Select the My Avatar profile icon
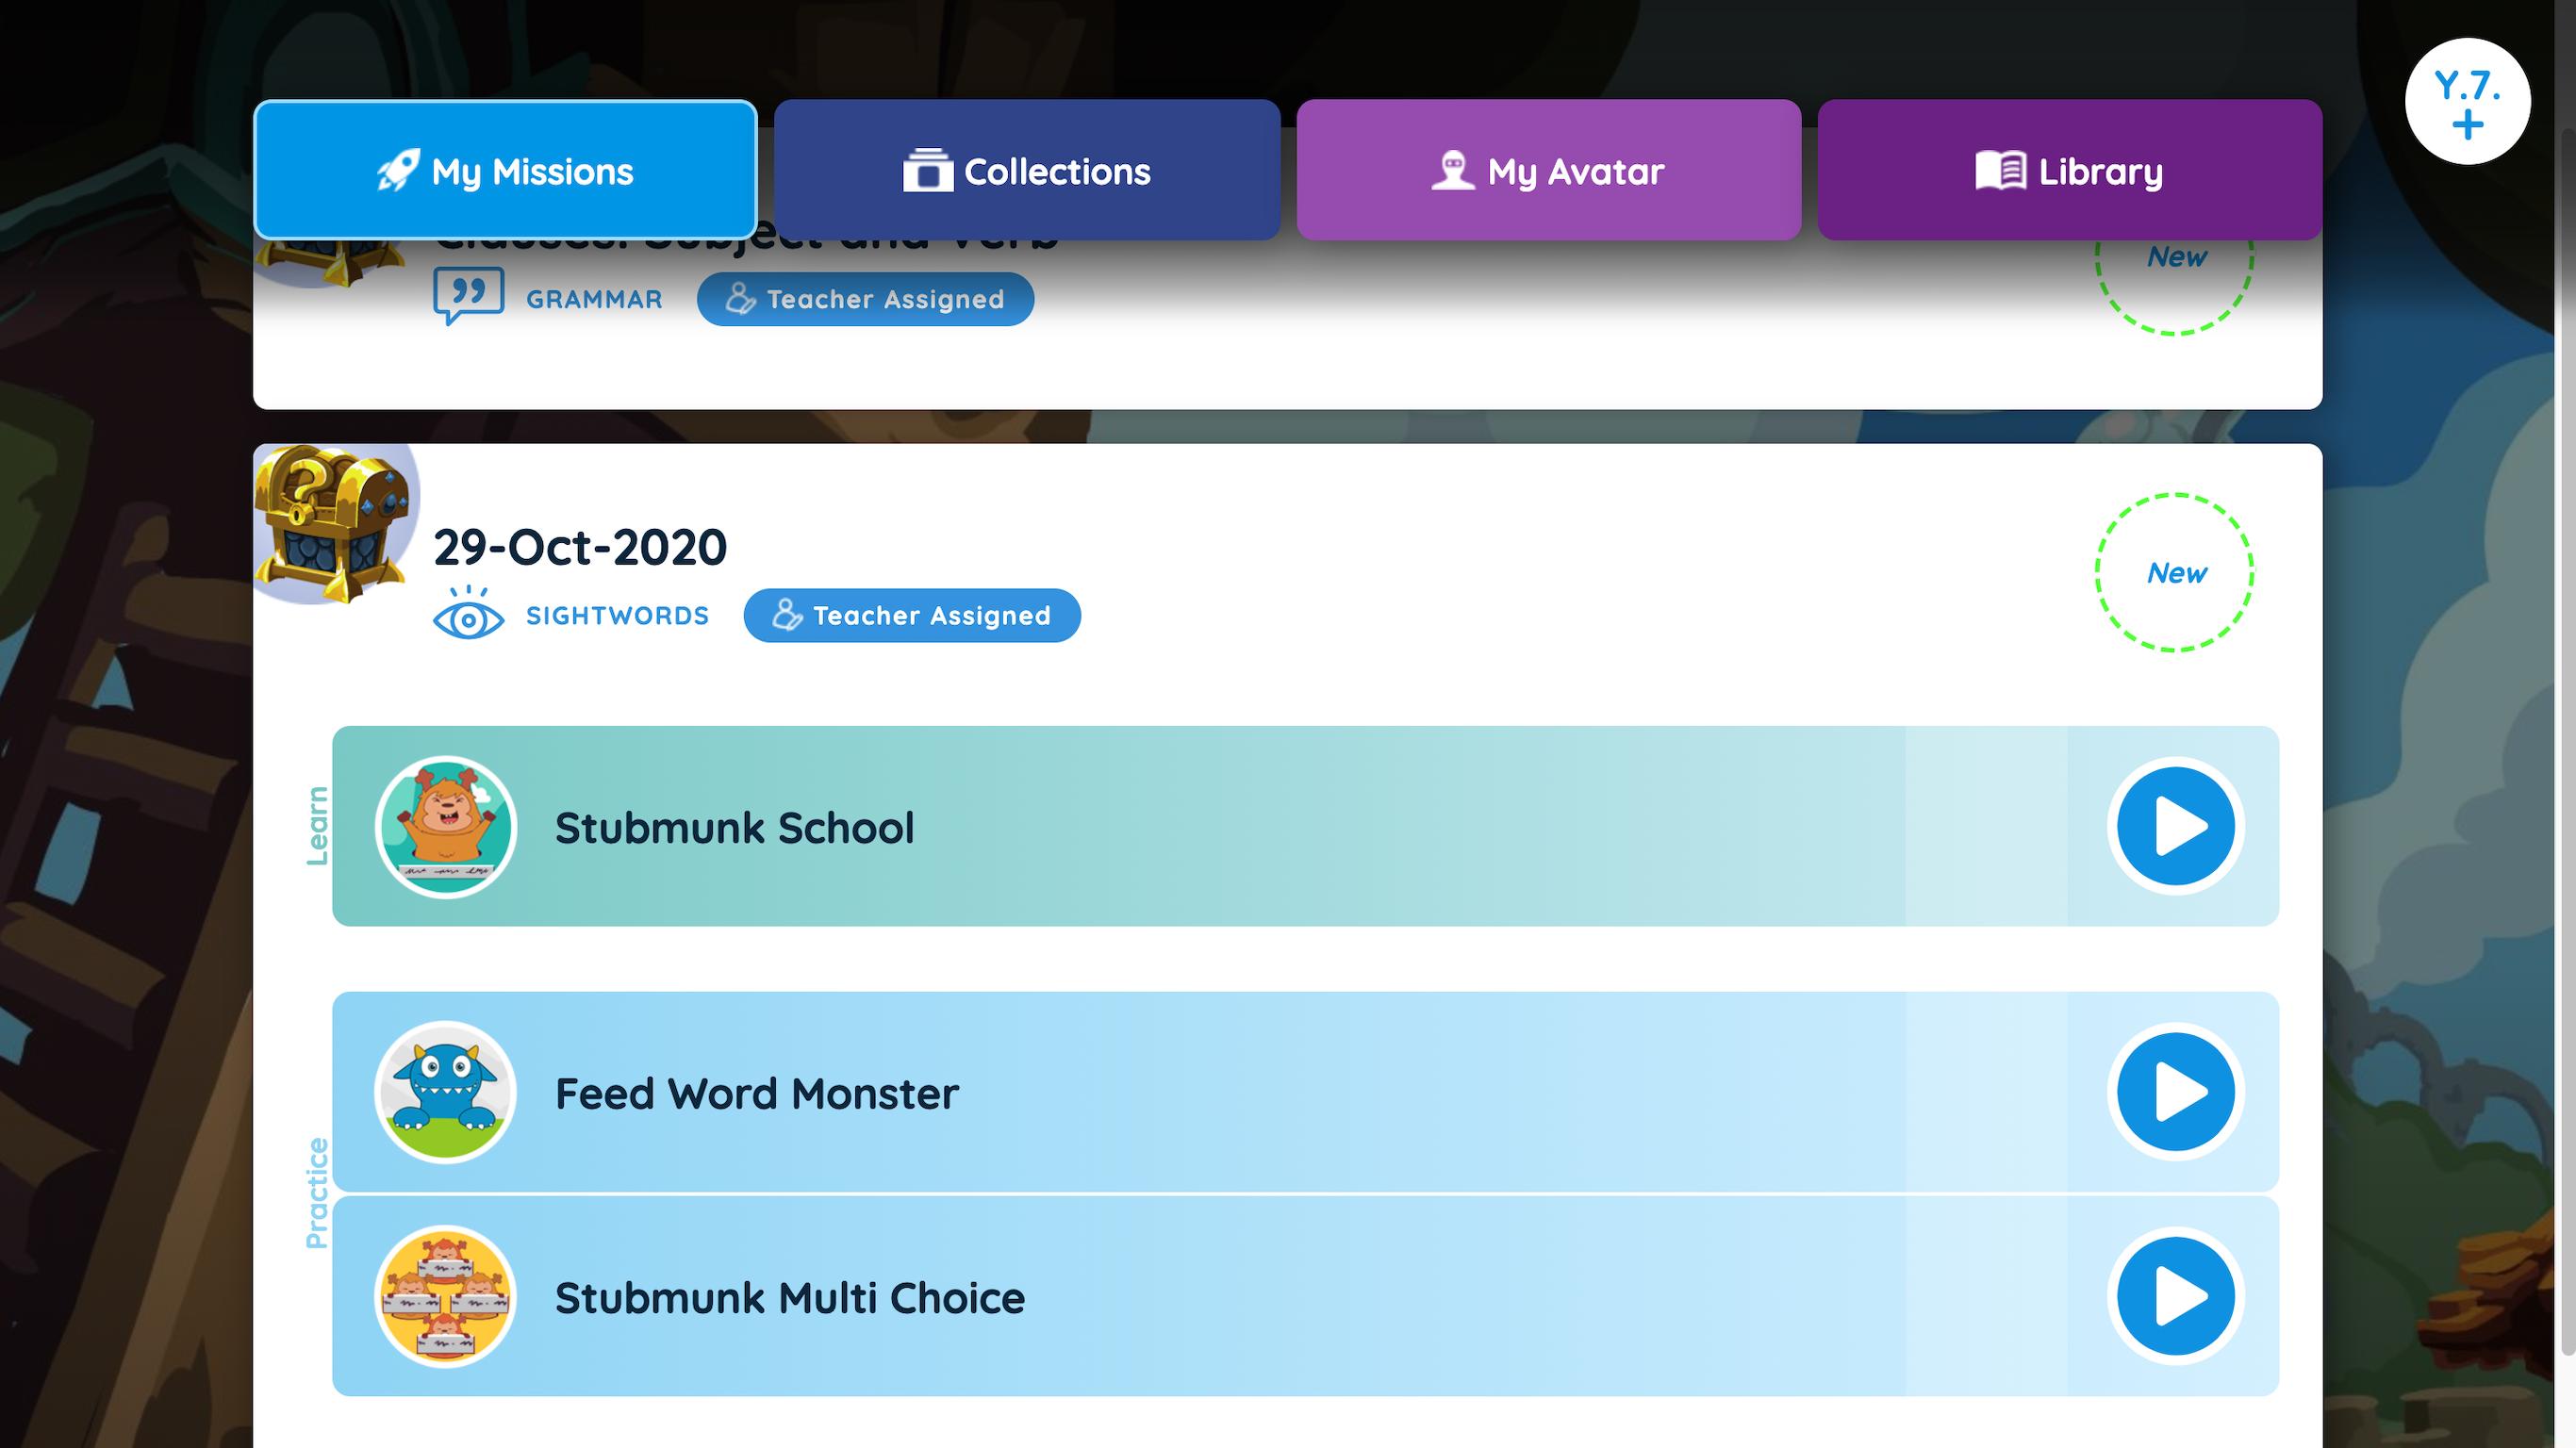 (x=1451, y=170)
